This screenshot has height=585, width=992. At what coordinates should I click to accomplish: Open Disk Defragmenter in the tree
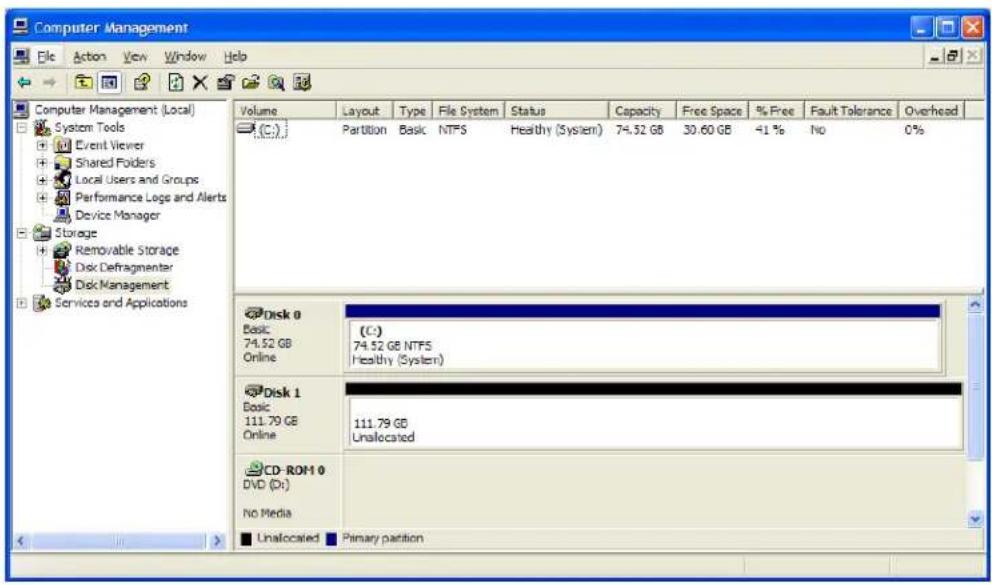123,267
